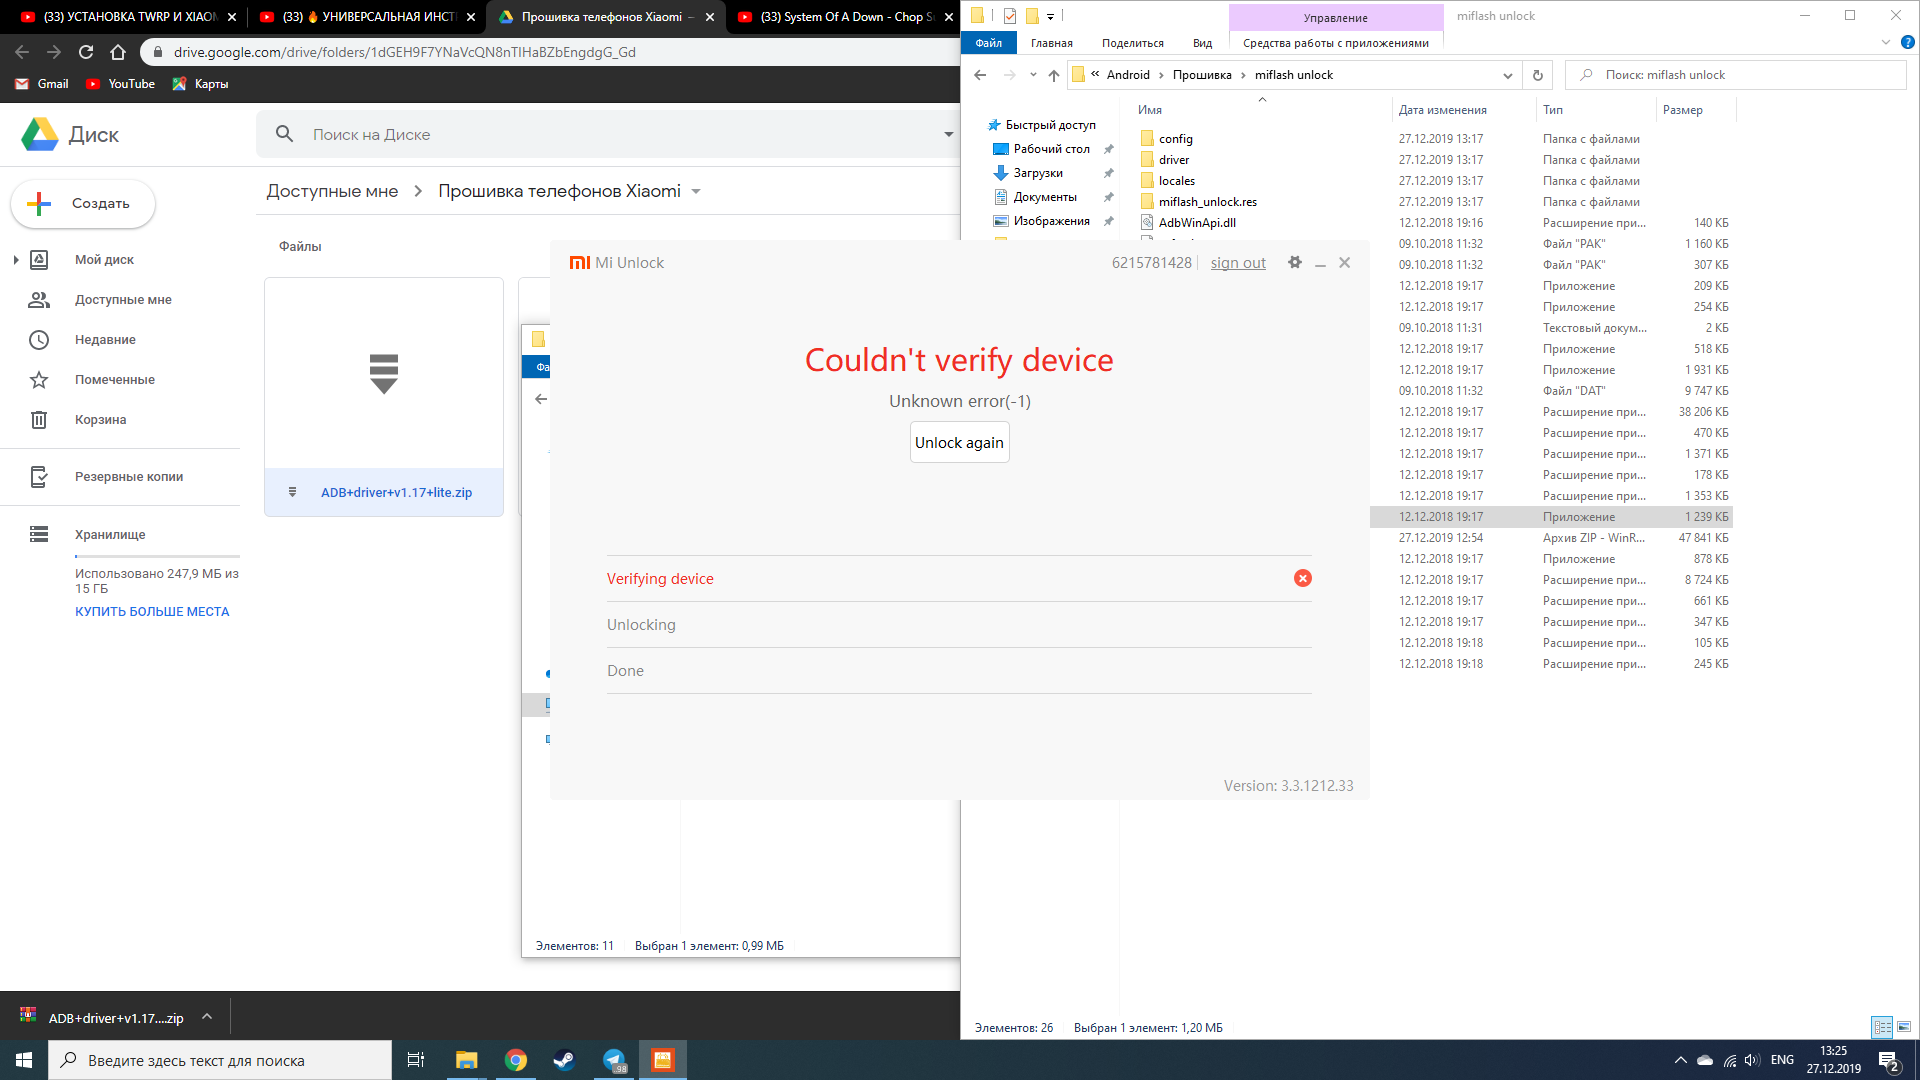Open Поделиться tab in Explorer ribbon
Image resolution: width=1920 pixels, height=1080 pixels.
[1133, 43]
